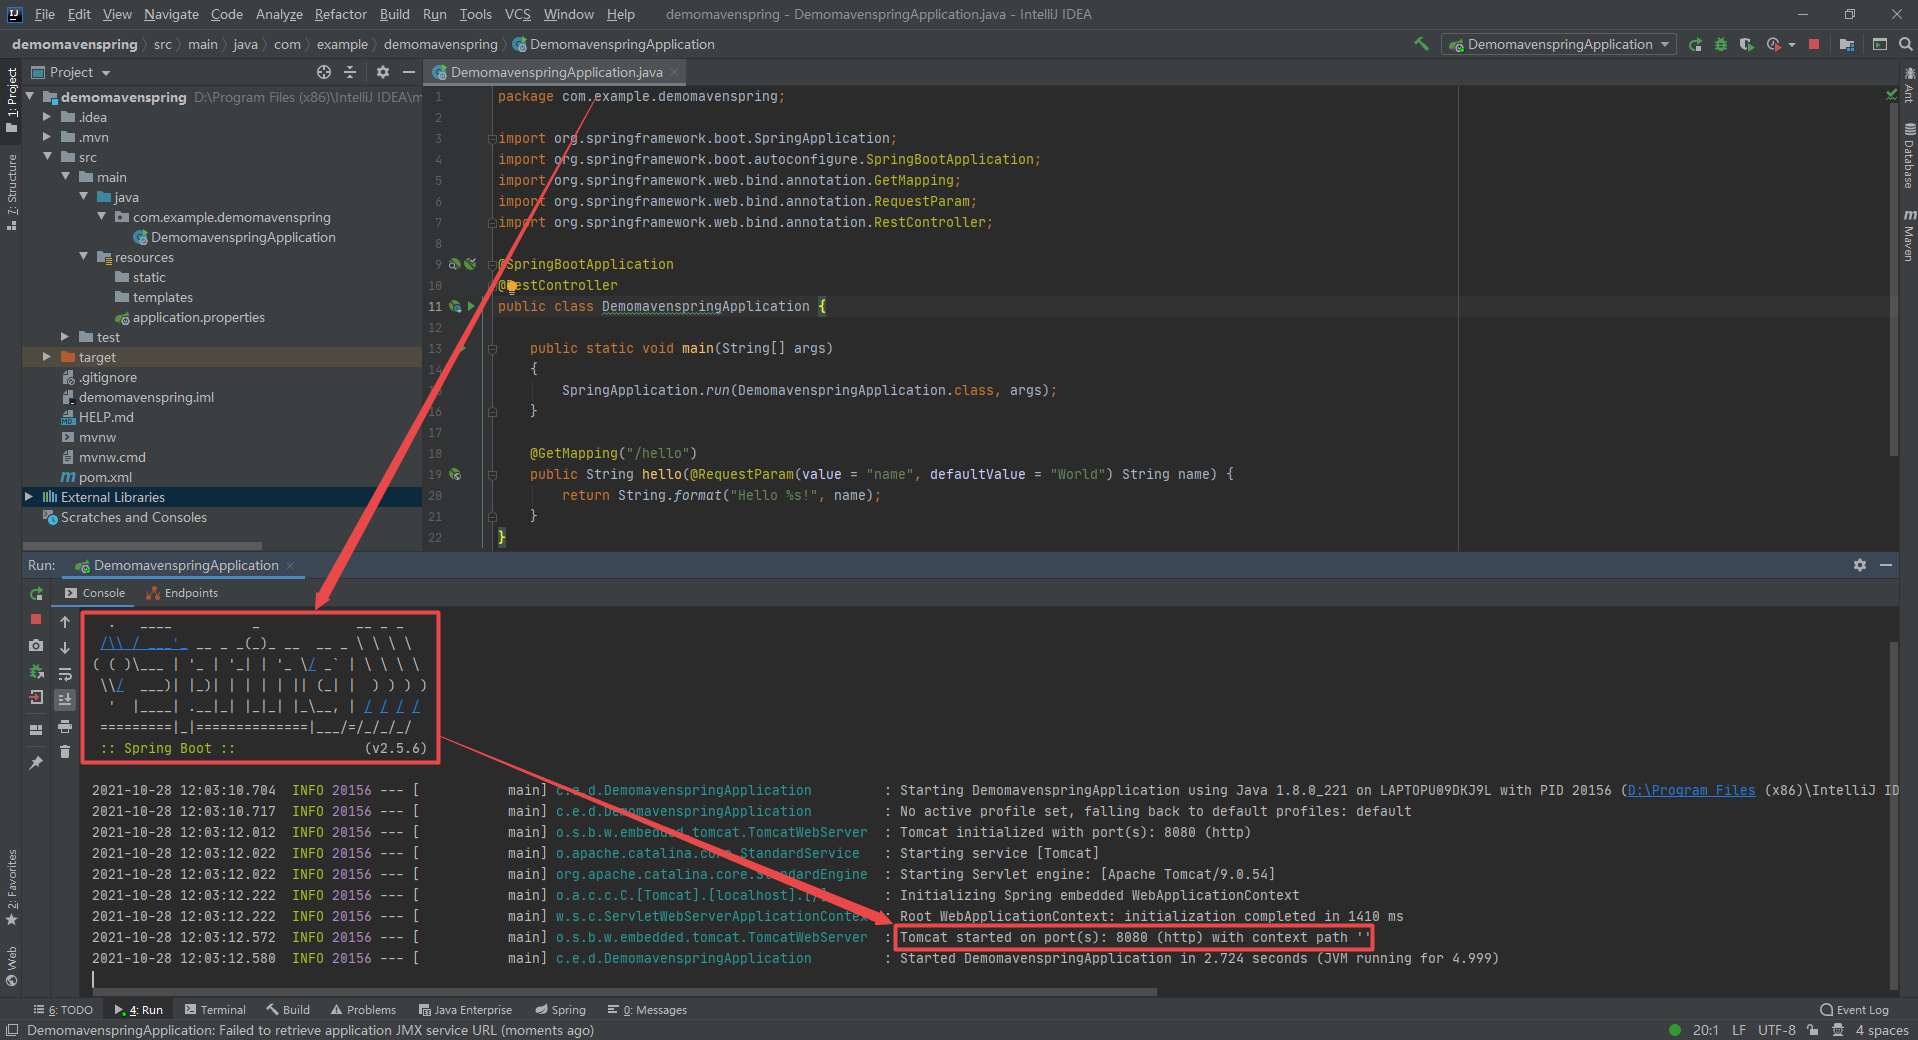Screen dimensions: 1918x1040
Task: Click the locate file crosshair in the Project panel
Action: click(x=324, y=72)
